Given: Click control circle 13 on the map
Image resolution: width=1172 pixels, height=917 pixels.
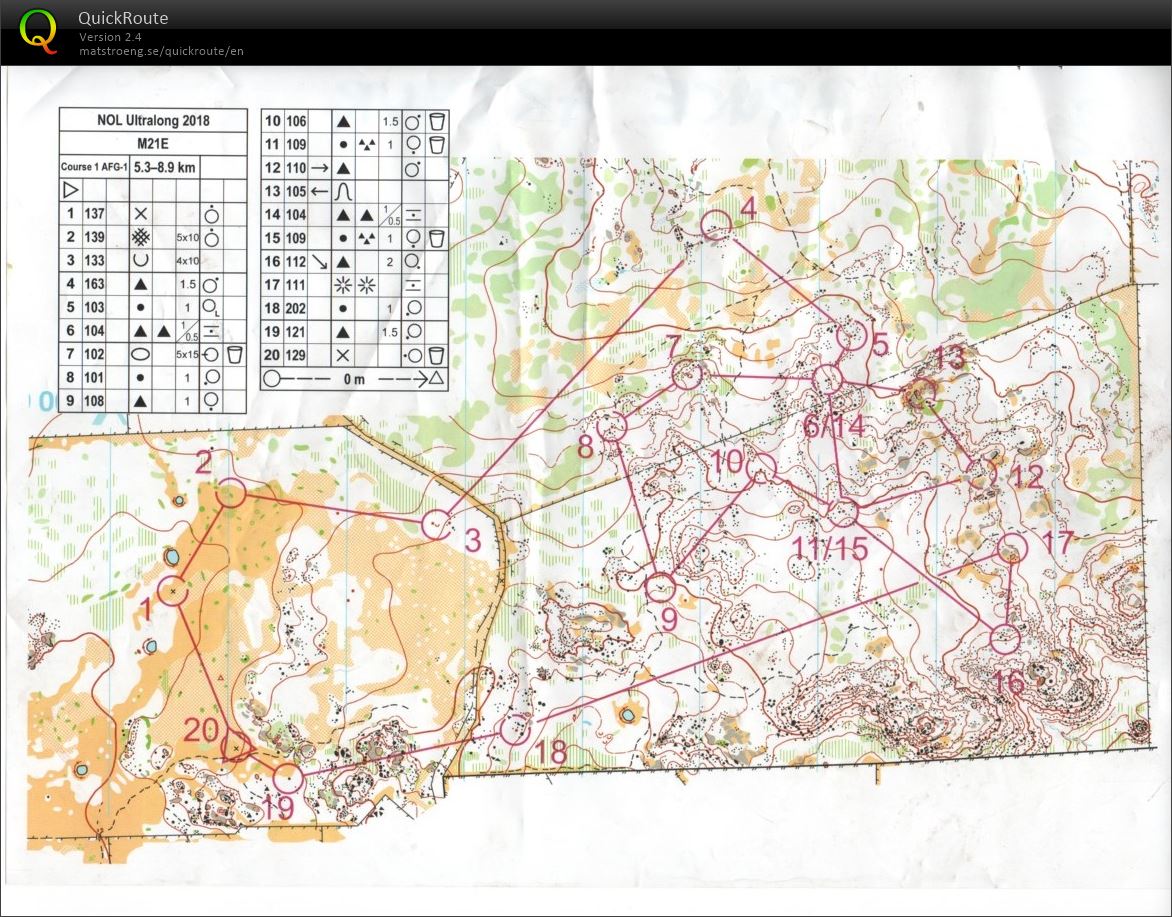Looking at the screenshot, I should pyautogui.click(x=919, y=393).
